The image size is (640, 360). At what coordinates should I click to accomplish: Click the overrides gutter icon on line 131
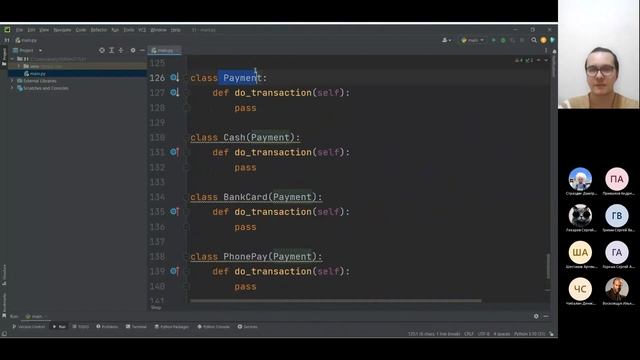click(175, 152)
